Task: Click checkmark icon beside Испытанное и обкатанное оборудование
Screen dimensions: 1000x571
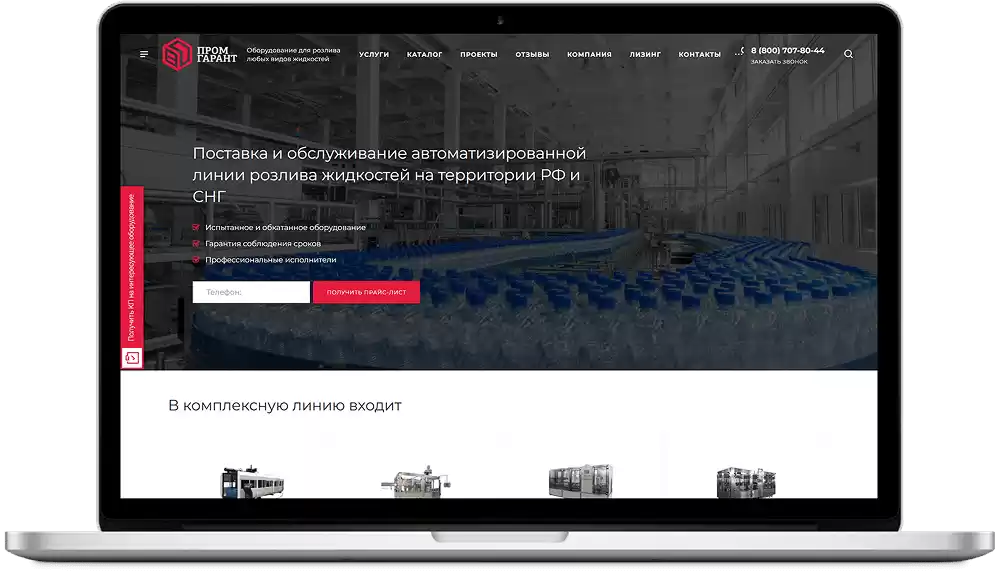Action: click(x=196, y=227)
